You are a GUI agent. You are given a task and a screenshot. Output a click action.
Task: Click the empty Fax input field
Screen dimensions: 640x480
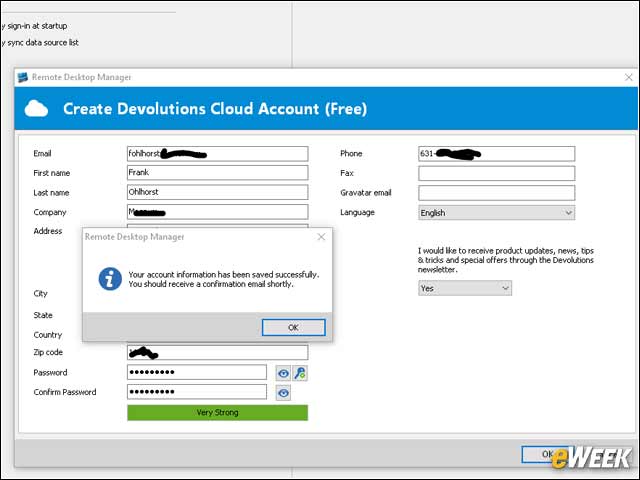pyautogui.click(x=496, y=173)
